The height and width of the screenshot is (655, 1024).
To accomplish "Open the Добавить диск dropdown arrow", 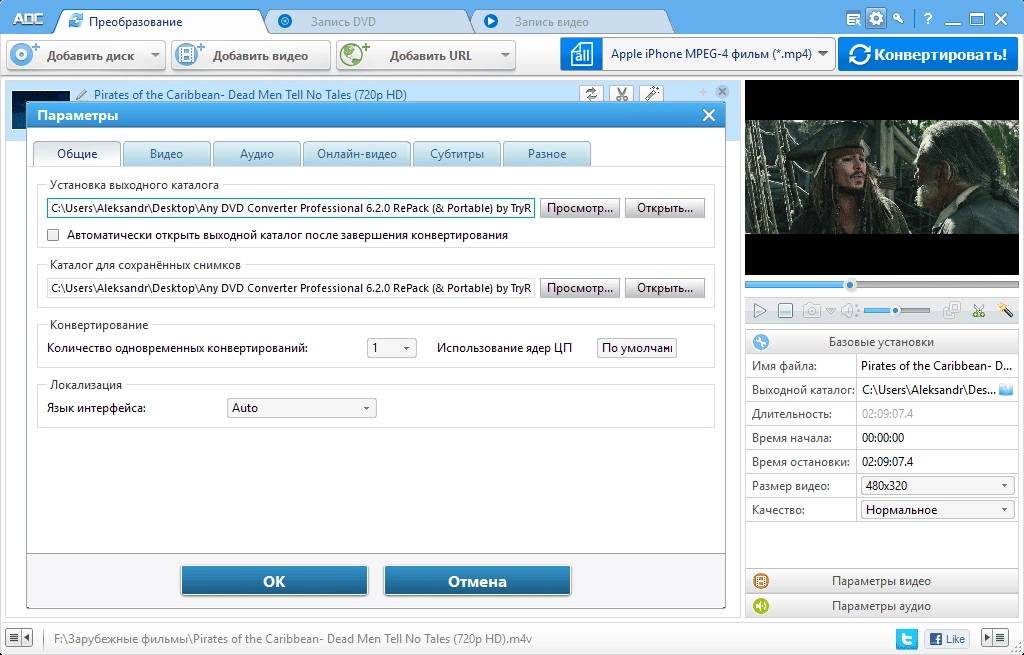I will [x=155, y=56].
